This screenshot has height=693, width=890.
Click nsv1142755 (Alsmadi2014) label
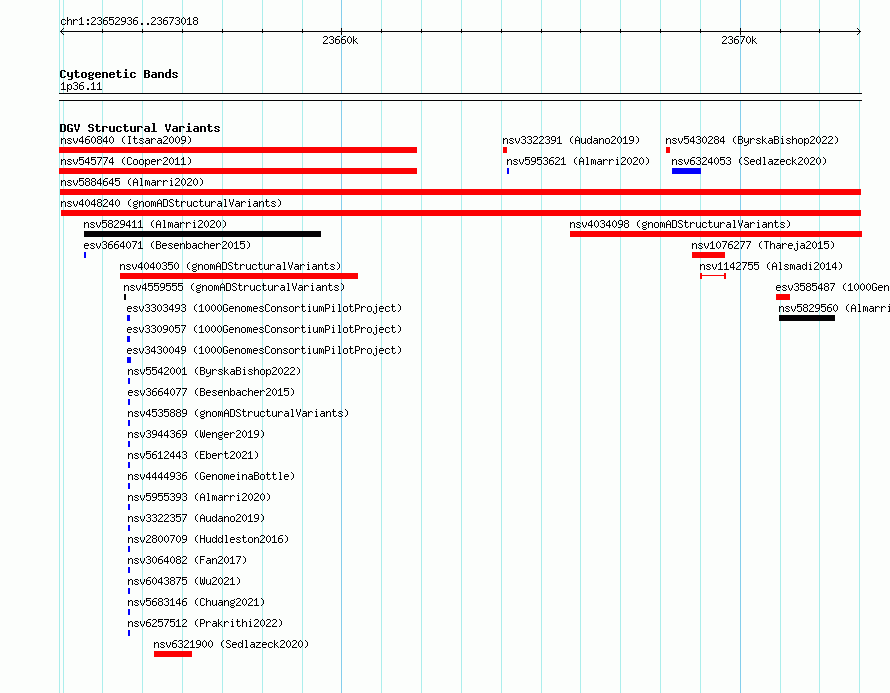tap(771, 266)
